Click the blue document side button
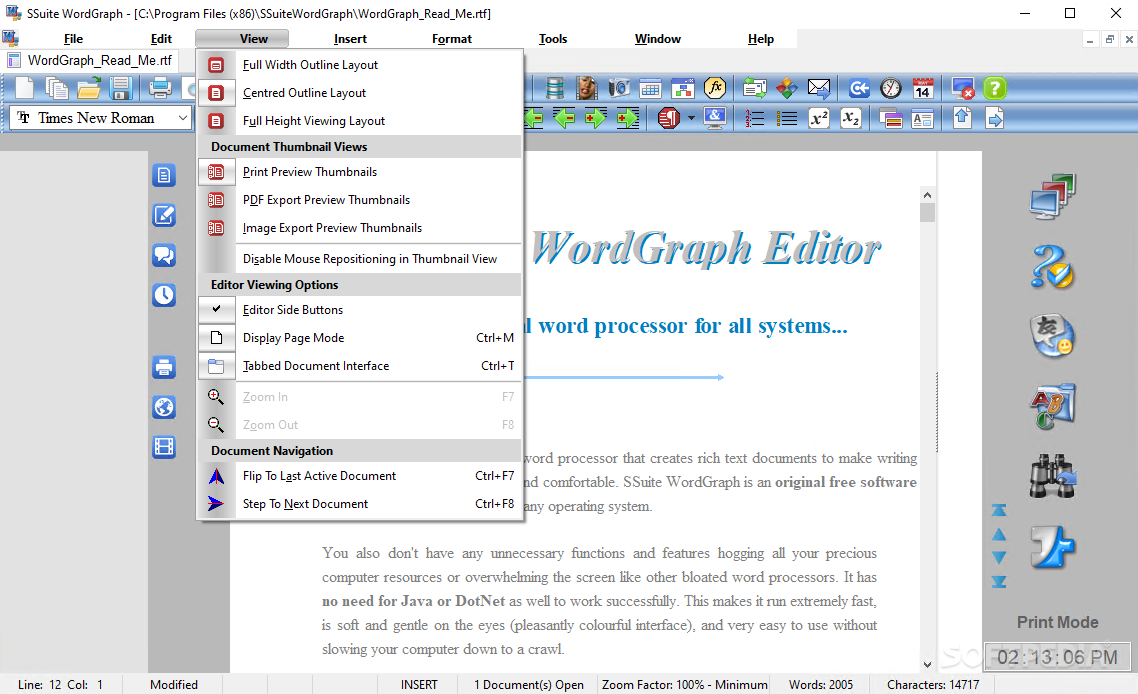1138x694 pixels. [164, 175]
